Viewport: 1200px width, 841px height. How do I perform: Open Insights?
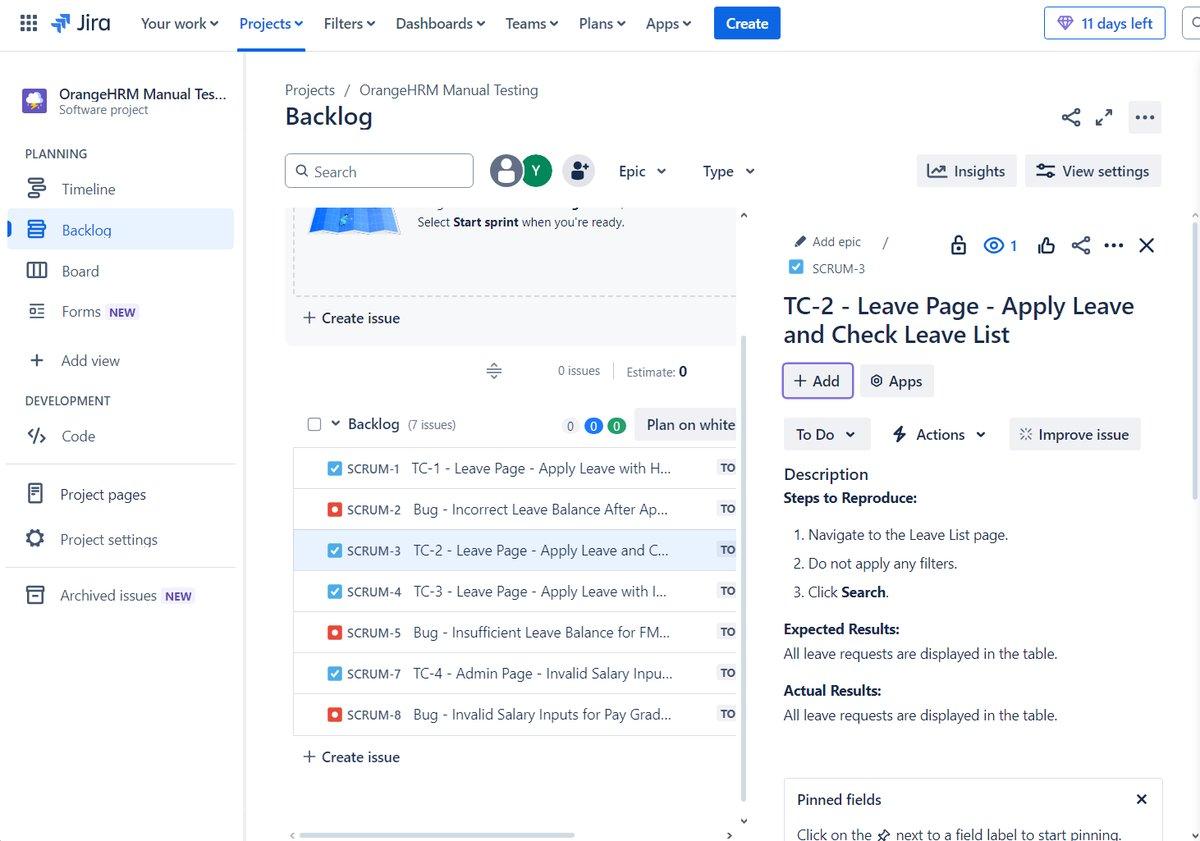click(x=966, y=171)
